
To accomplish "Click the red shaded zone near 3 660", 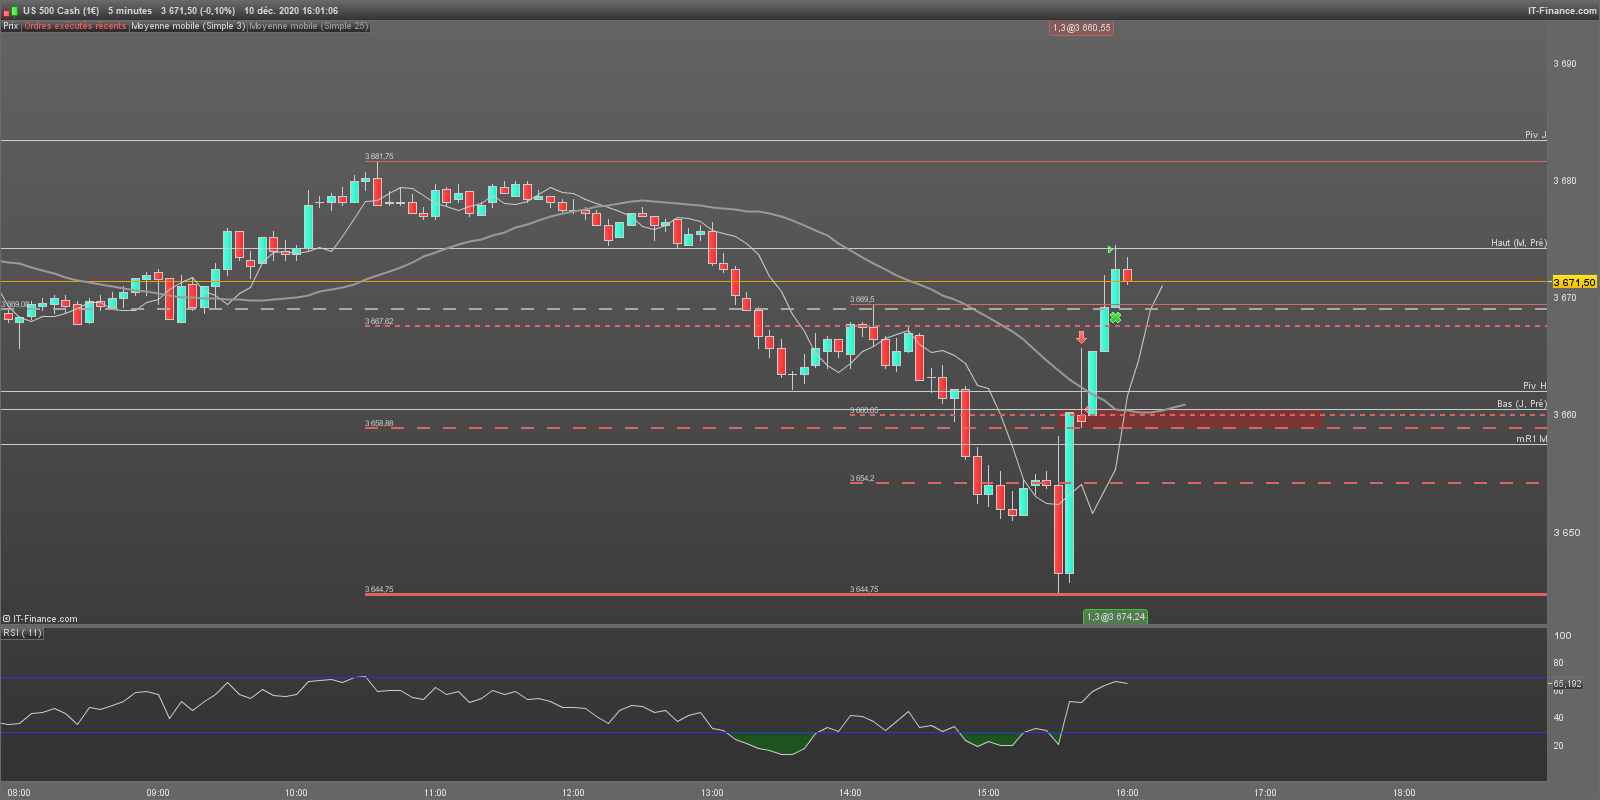I will pyautogui.click(x=1190, y=419).
